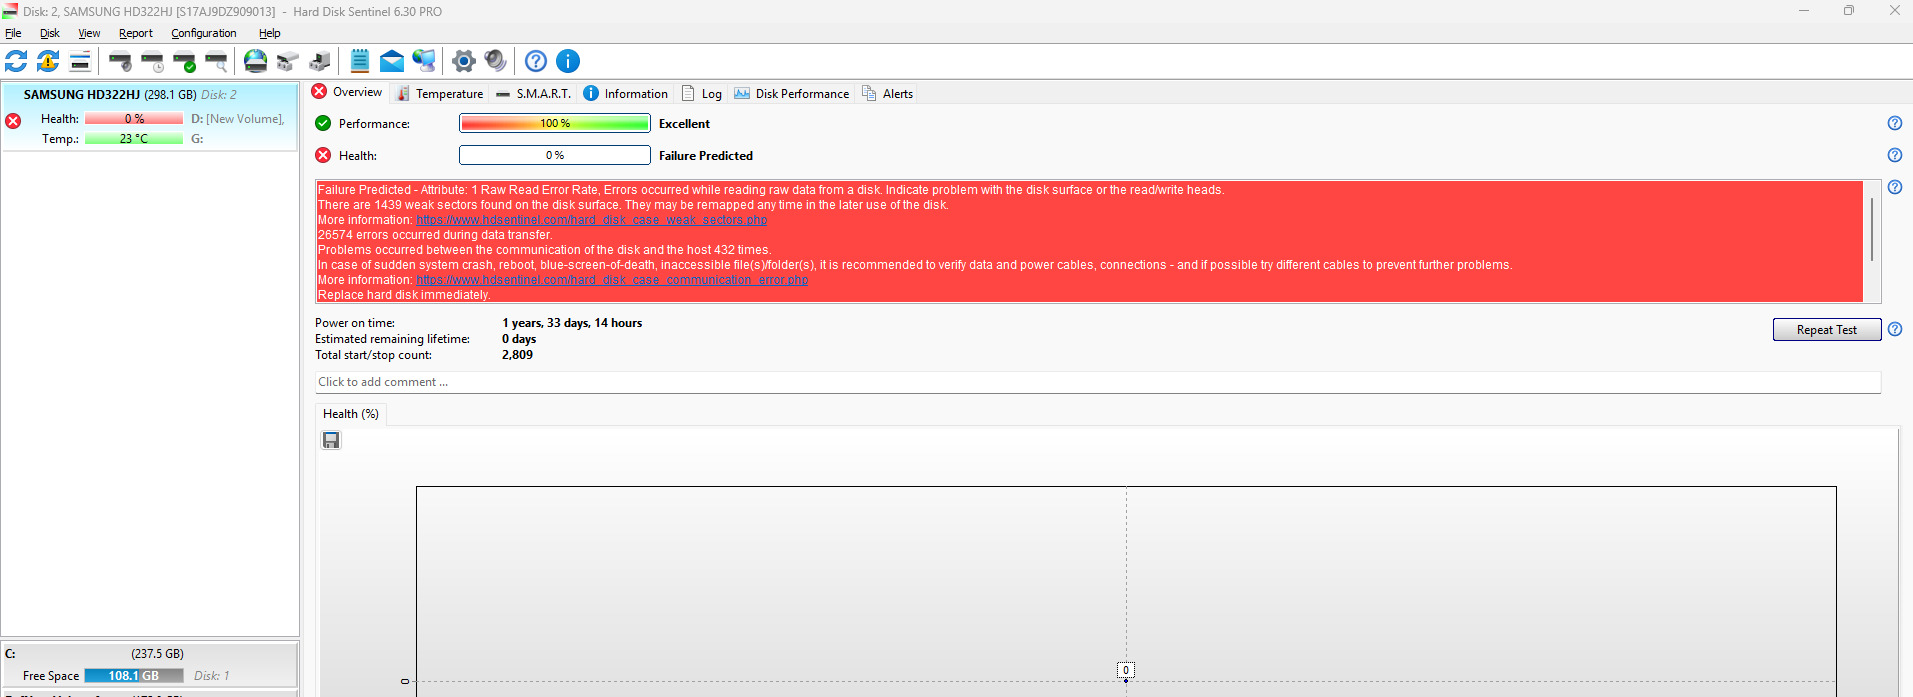Click sidebar Health 0 % red bar
The width and height of the screenshot is (1913, 697).
134,119
